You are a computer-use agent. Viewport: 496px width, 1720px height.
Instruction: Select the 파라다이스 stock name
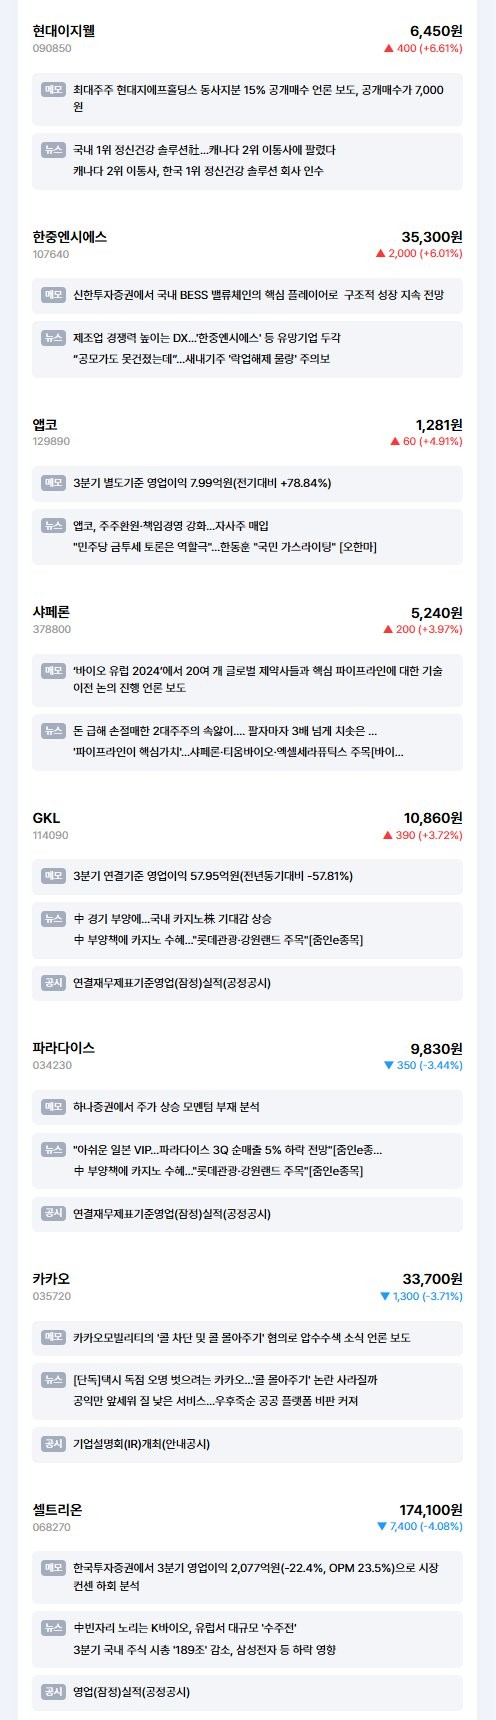(64, 1048)
